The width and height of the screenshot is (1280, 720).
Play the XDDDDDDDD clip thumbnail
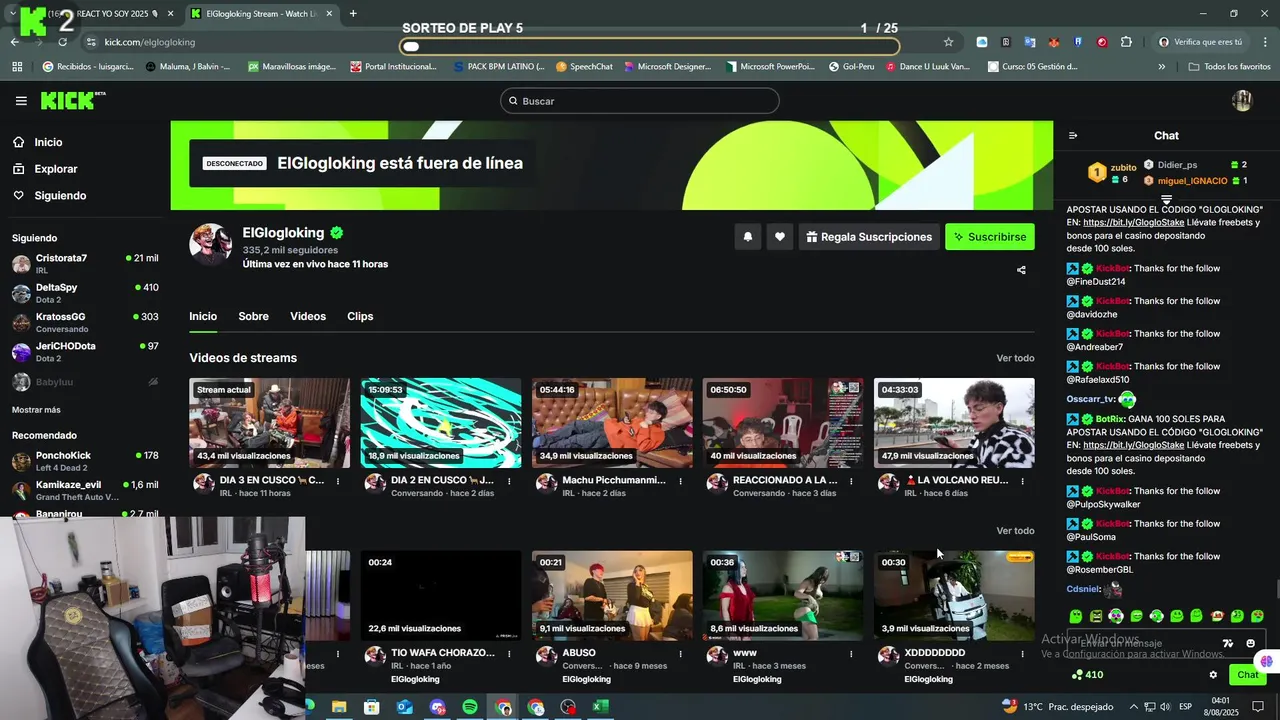[x=954, y=596]
